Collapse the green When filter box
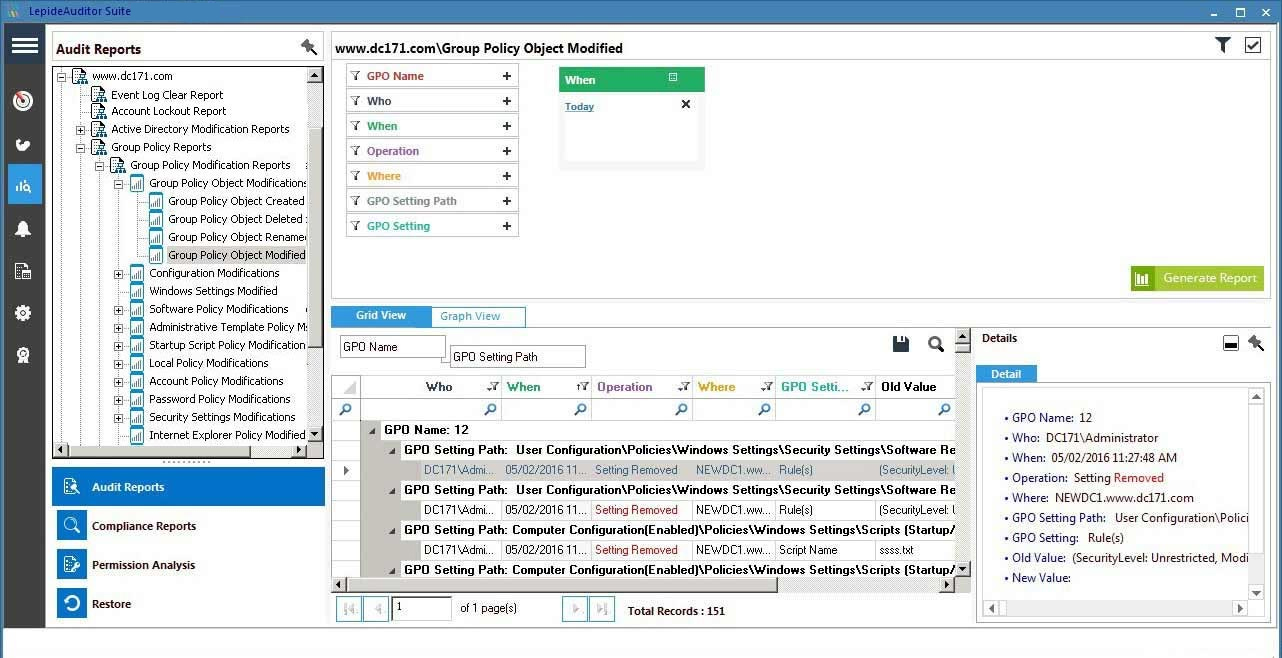 pos(673,78)
